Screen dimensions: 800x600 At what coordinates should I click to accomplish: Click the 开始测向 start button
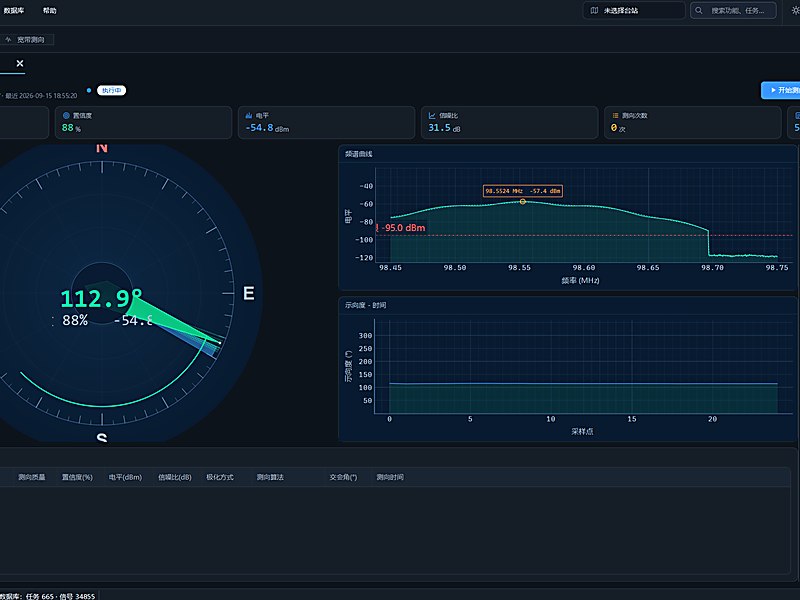[x=781, y=90]
